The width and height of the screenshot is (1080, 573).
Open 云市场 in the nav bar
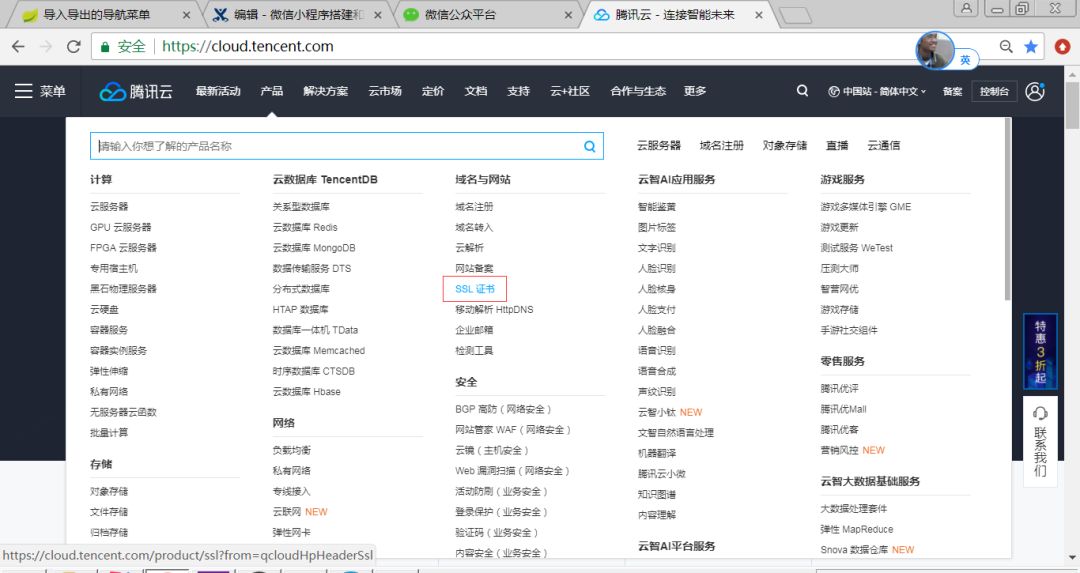point(384,91)
